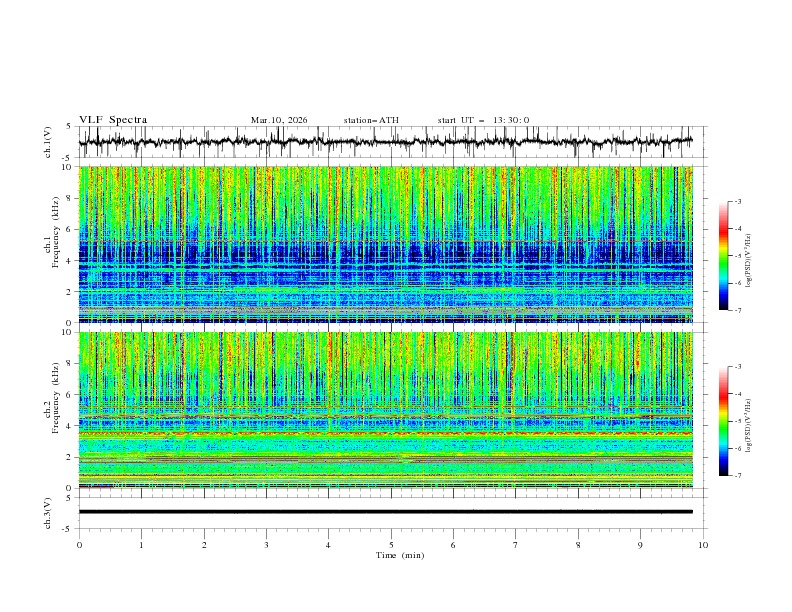Click time axis tick label "9"
The image size is (792, 612).
[x=640, y=545]
